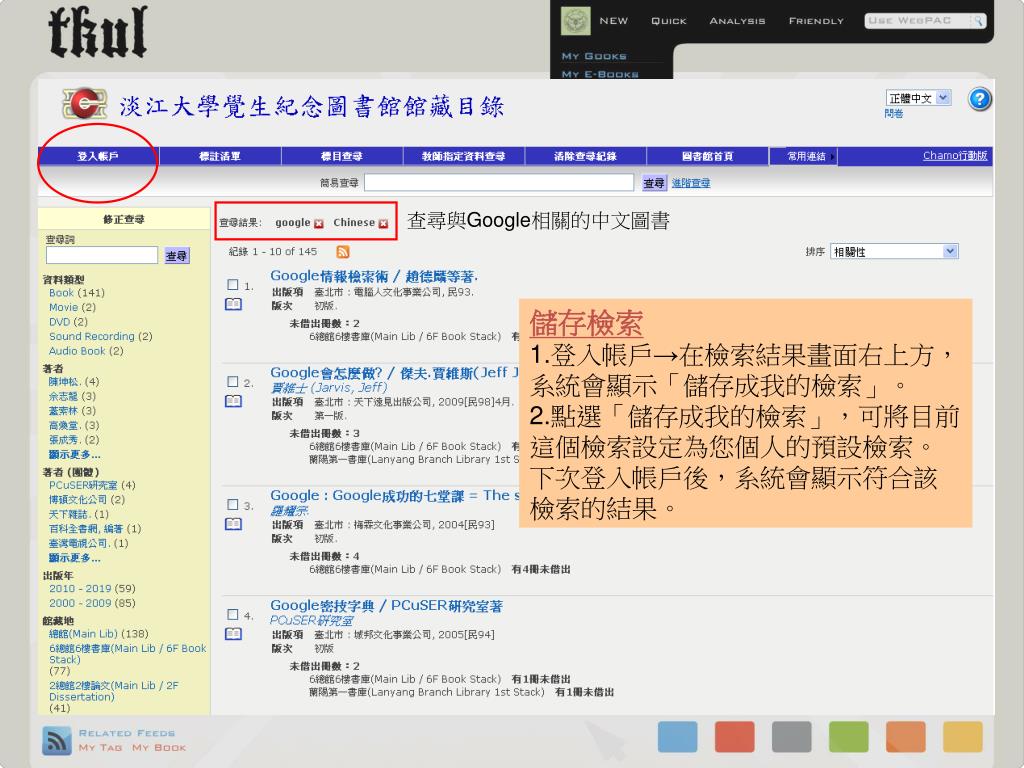Click the light blue color square at bottom

tap(677, 737)
